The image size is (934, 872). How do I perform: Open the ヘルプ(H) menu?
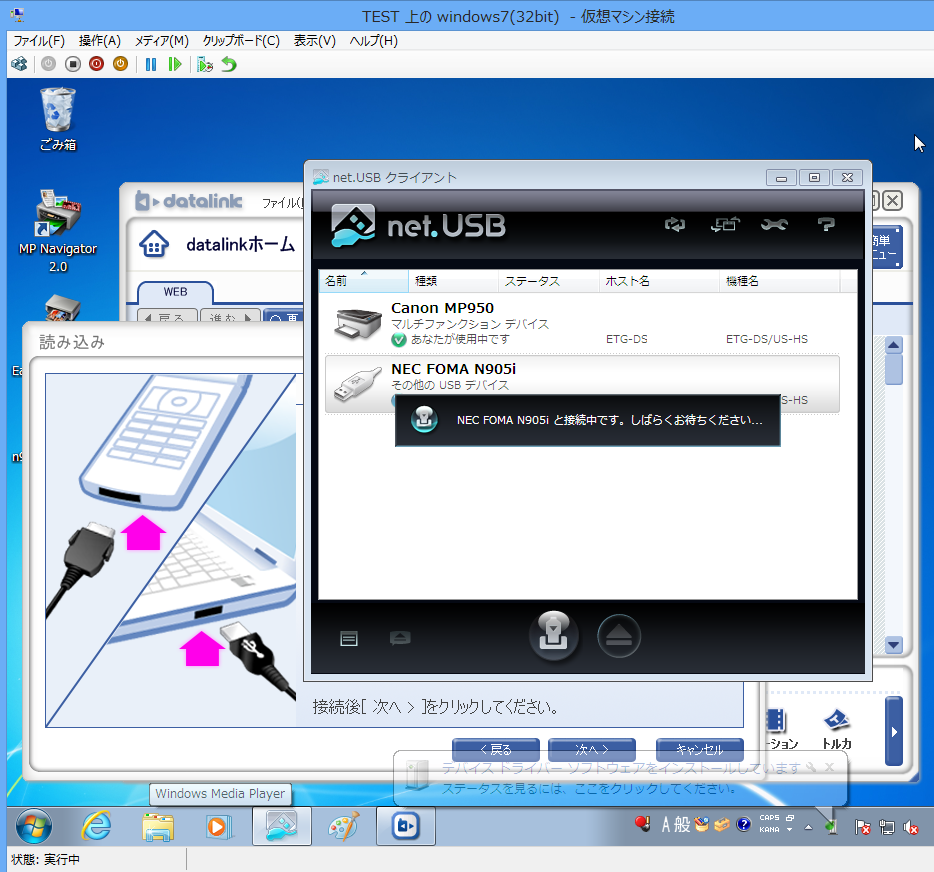(373, 41)
